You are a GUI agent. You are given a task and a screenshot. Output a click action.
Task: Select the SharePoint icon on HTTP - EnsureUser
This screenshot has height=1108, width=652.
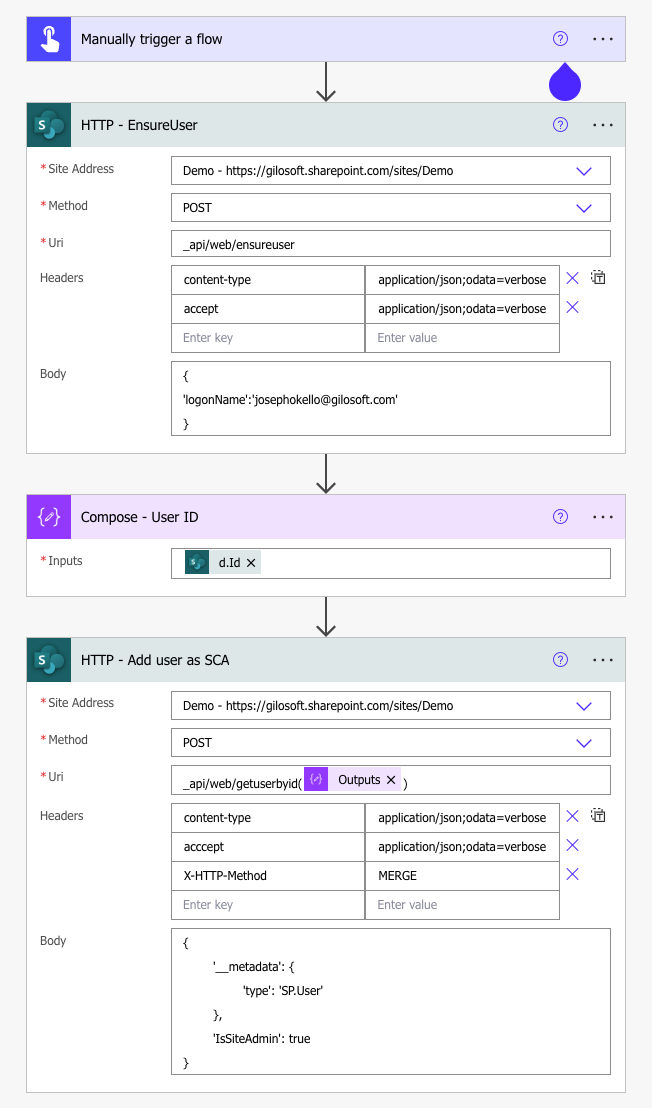[48, 124]
